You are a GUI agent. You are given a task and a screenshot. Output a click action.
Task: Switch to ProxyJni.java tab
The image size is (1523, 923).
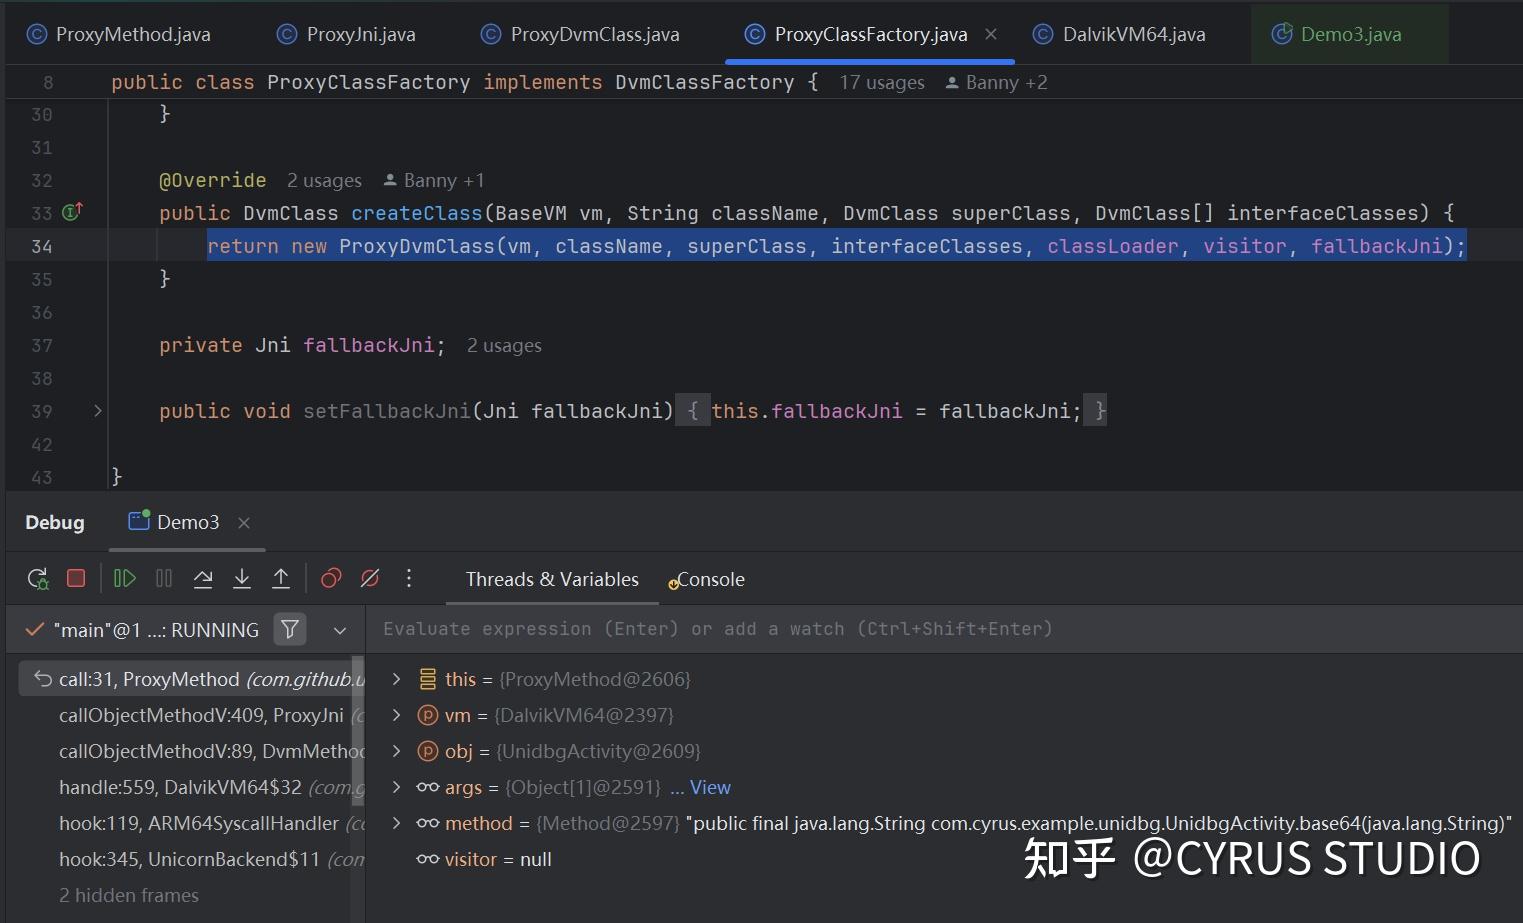(346, 34)
